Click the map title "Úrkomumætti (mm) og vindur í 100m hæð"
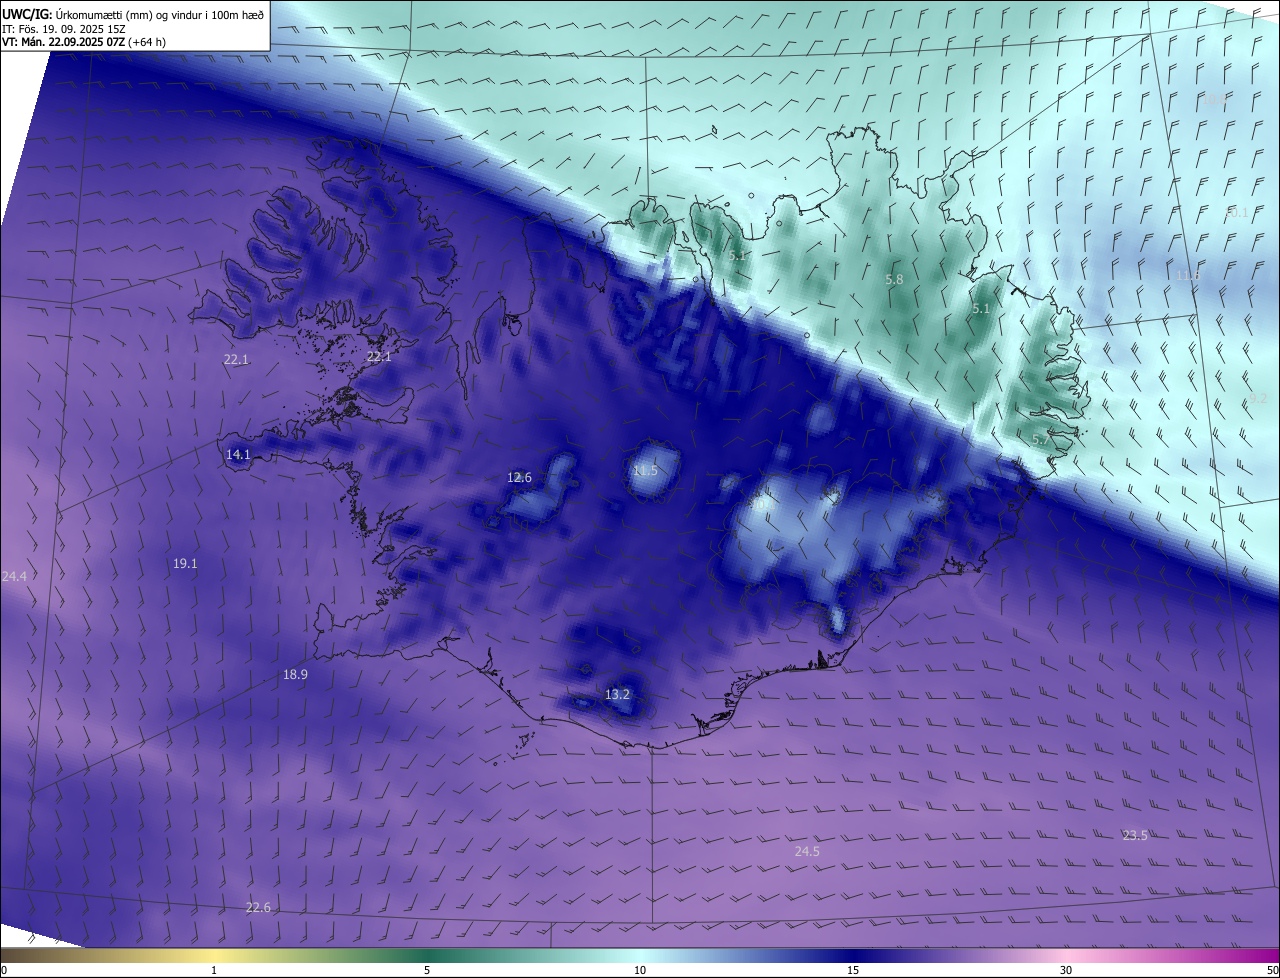 click(x=159, y=14)
